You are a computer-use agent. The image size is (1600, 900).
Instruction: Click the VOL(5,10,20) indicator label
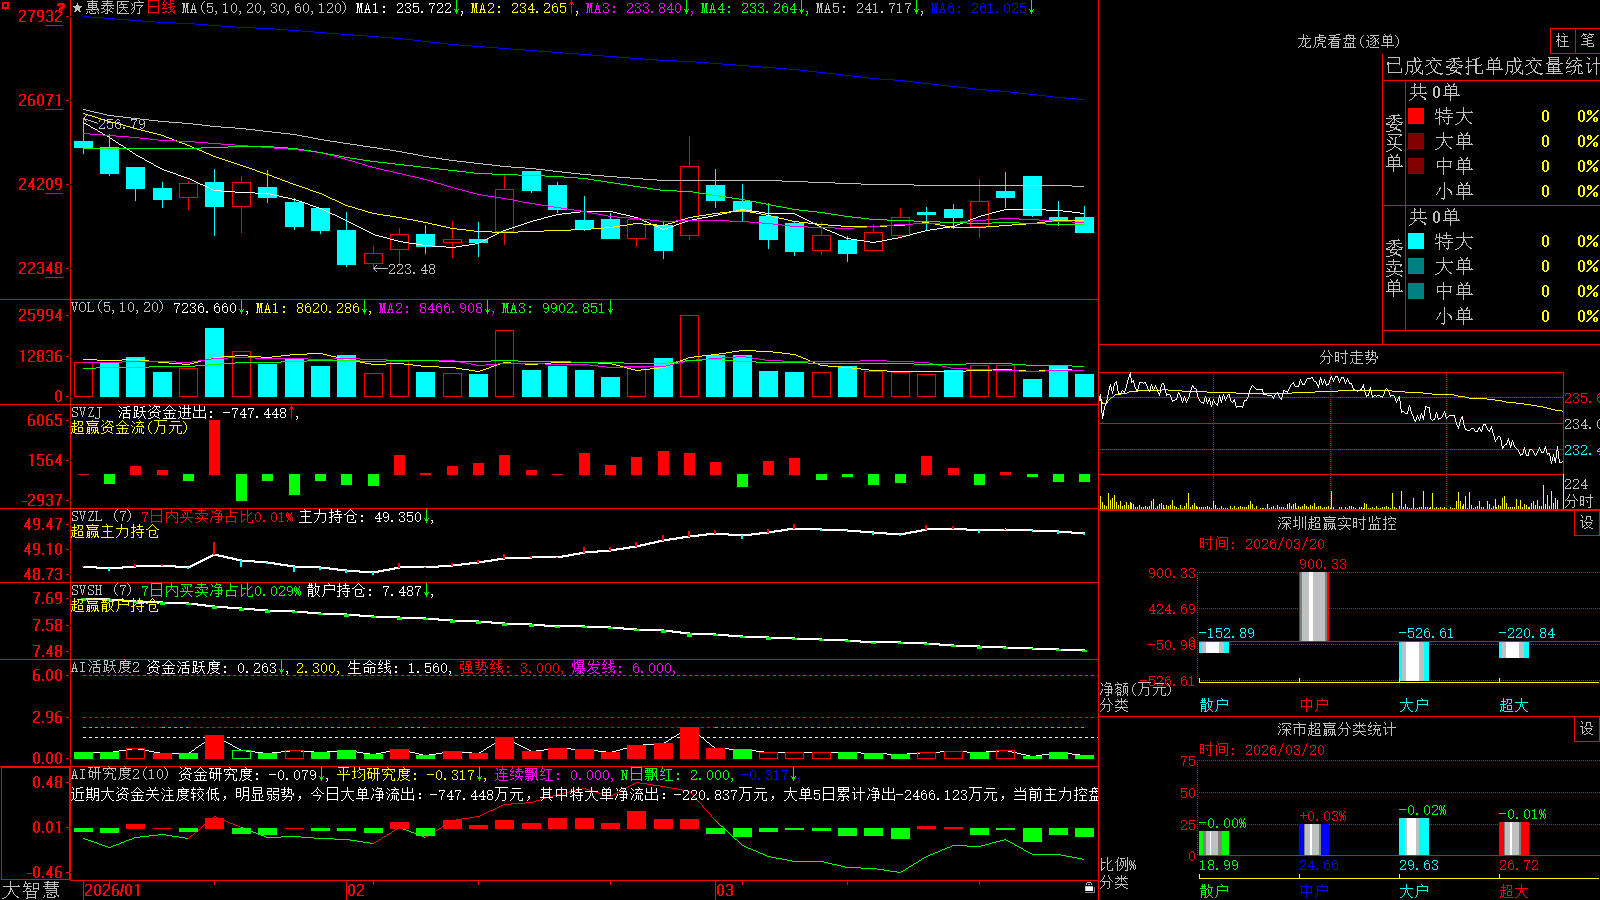(x=117, y=308)
